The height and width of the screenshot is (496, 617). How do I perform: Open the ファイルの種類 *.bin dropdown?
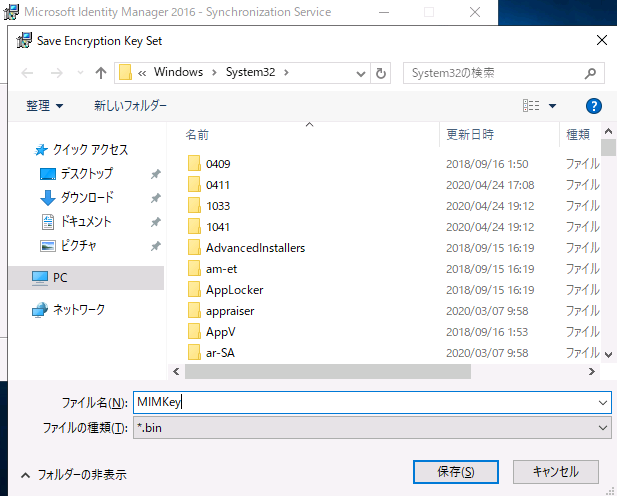[x=372, y=428]
